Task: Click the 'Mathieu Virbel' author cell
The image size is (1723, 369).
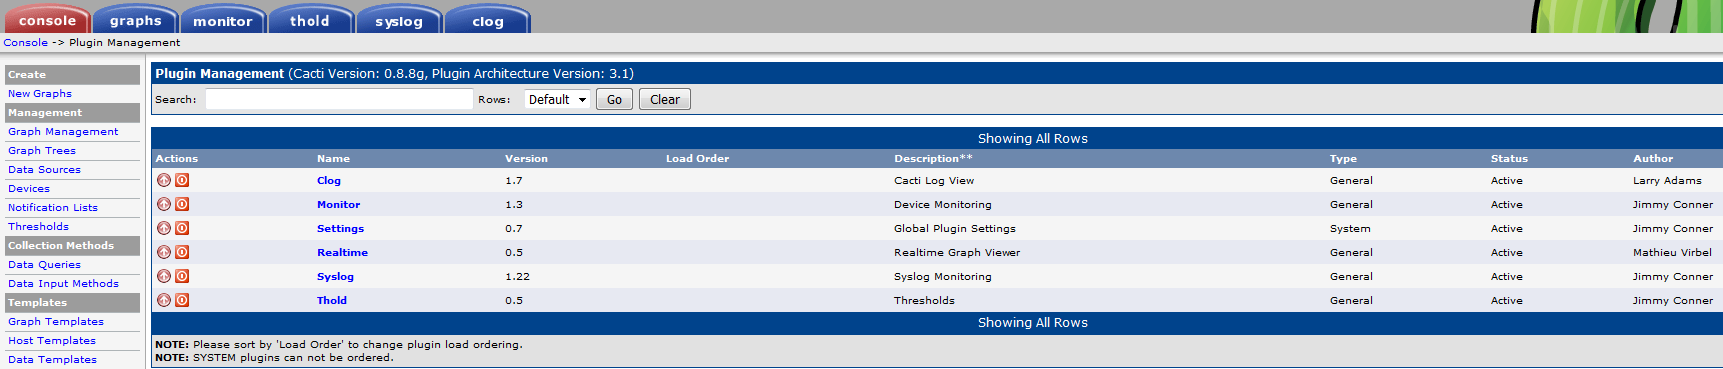Action: [1672, 252]
